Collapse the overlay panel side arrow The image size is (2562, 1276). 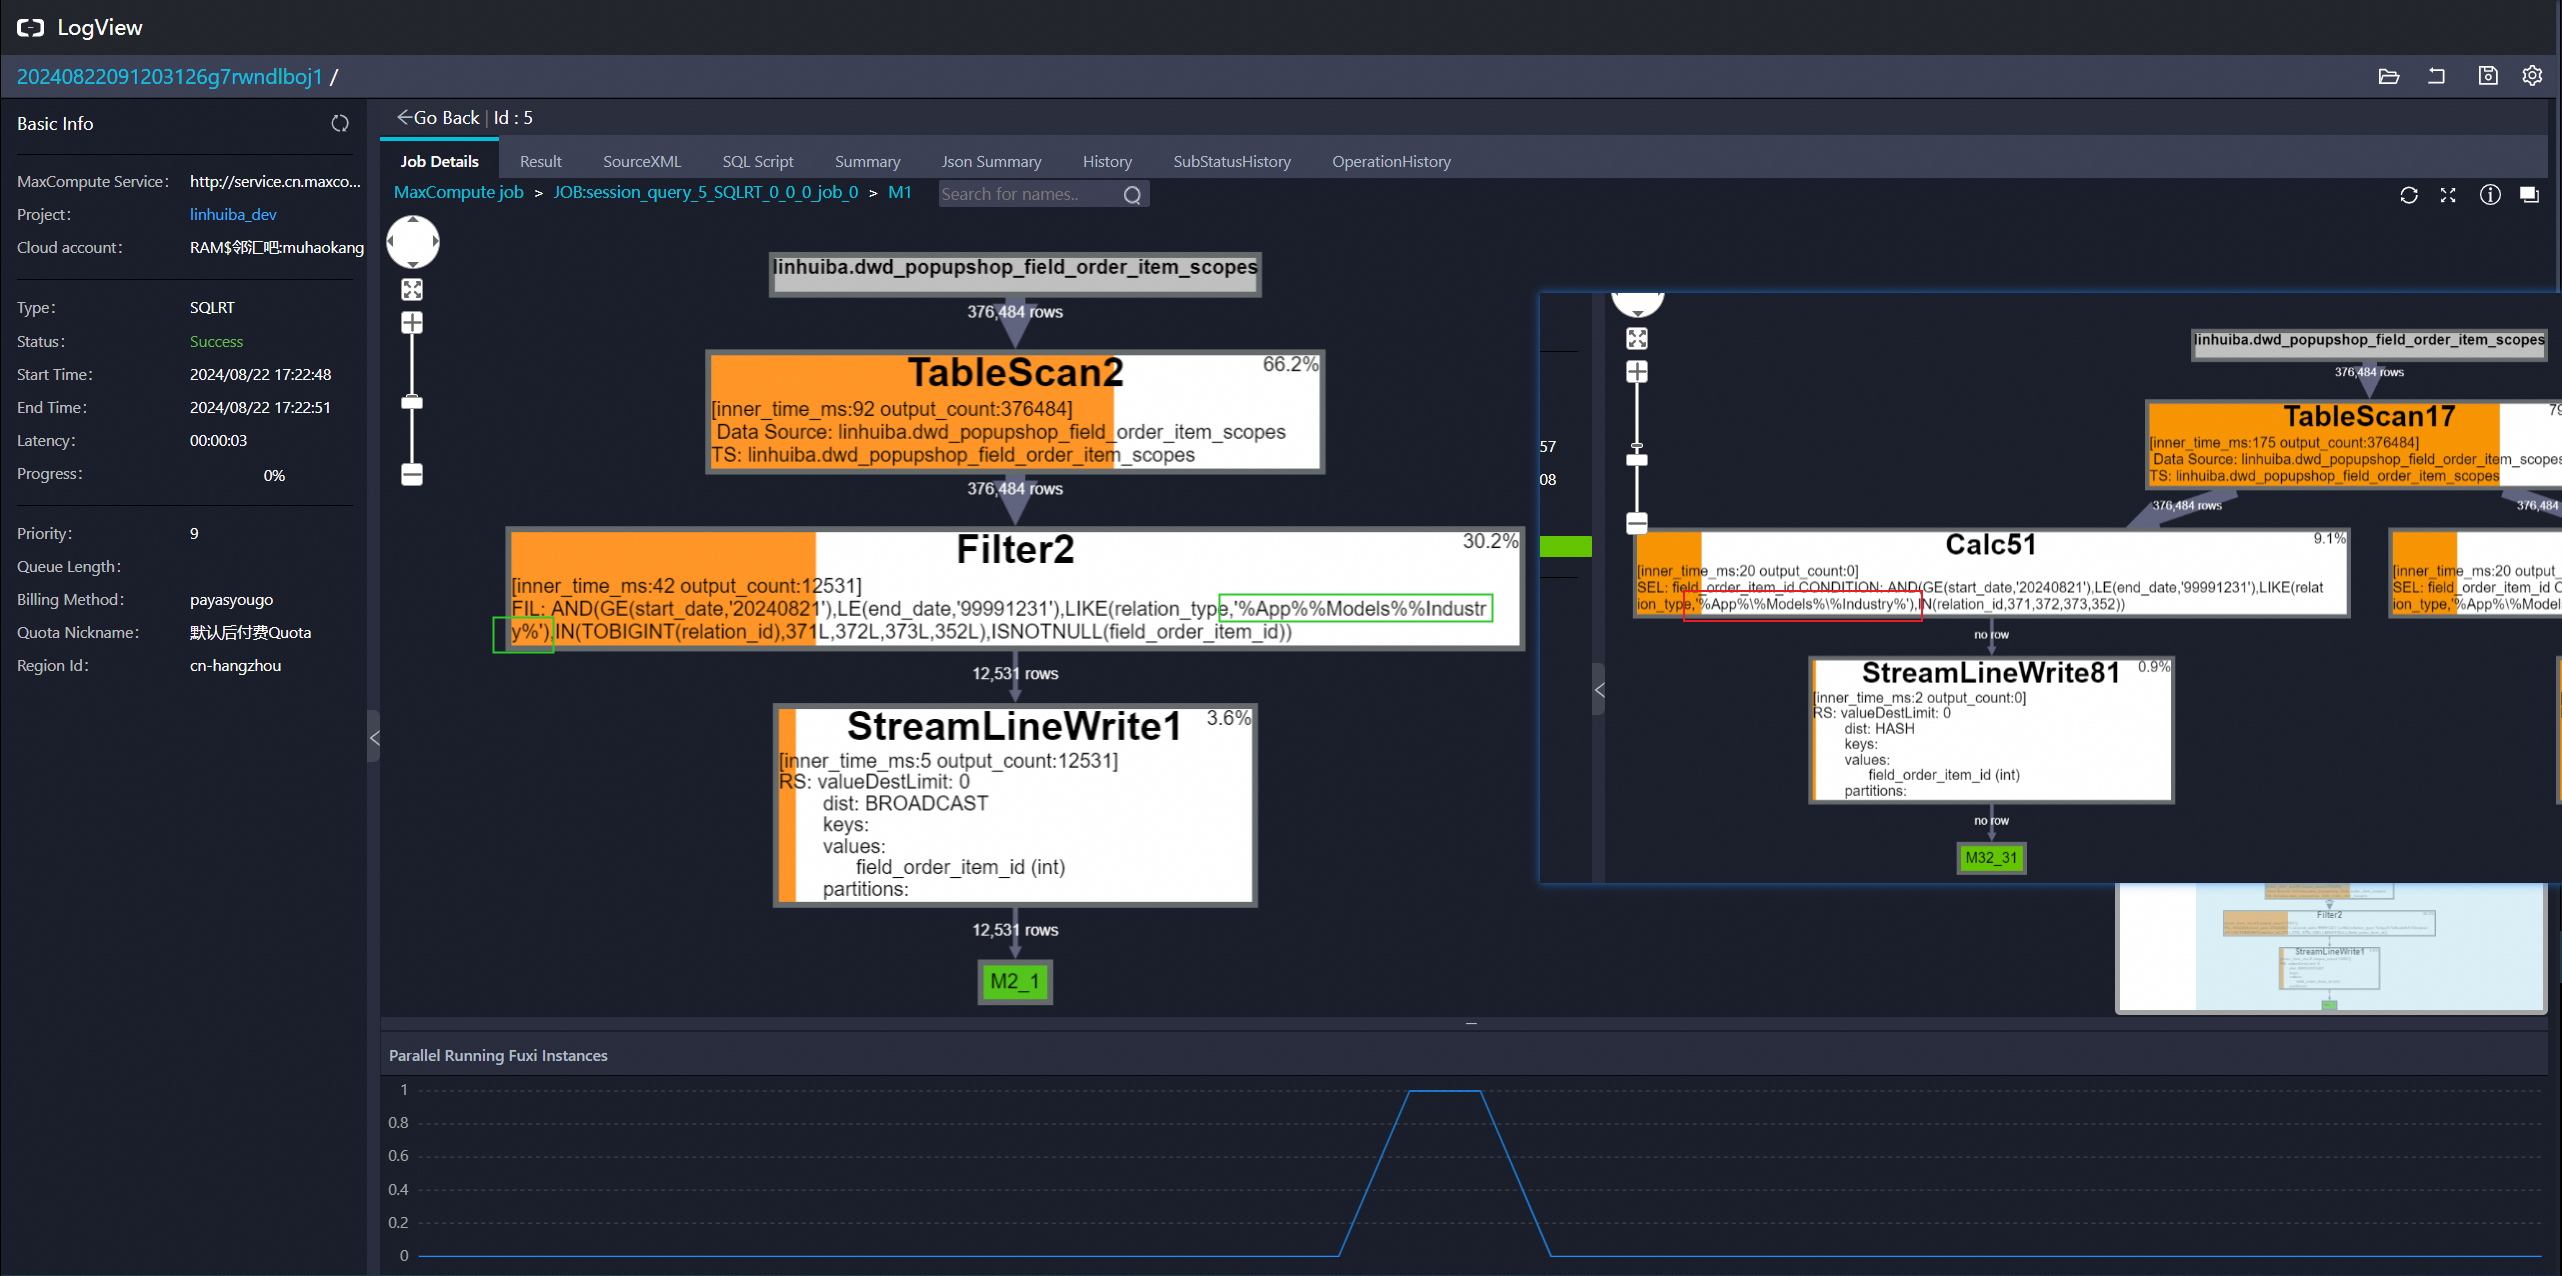[1599, 690]
